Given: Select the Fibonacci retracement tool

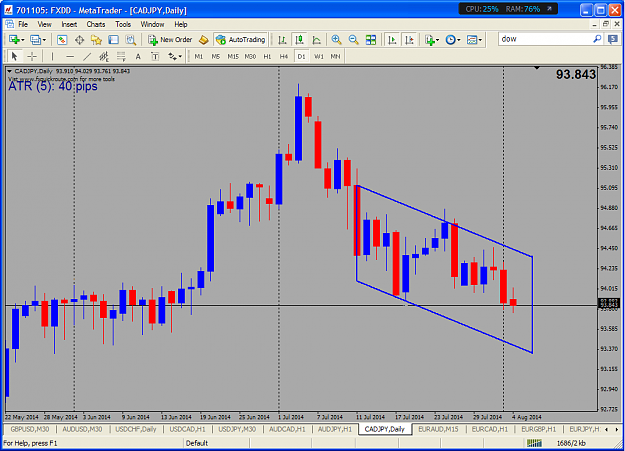Looking at the screenshot, I should 121,56.
